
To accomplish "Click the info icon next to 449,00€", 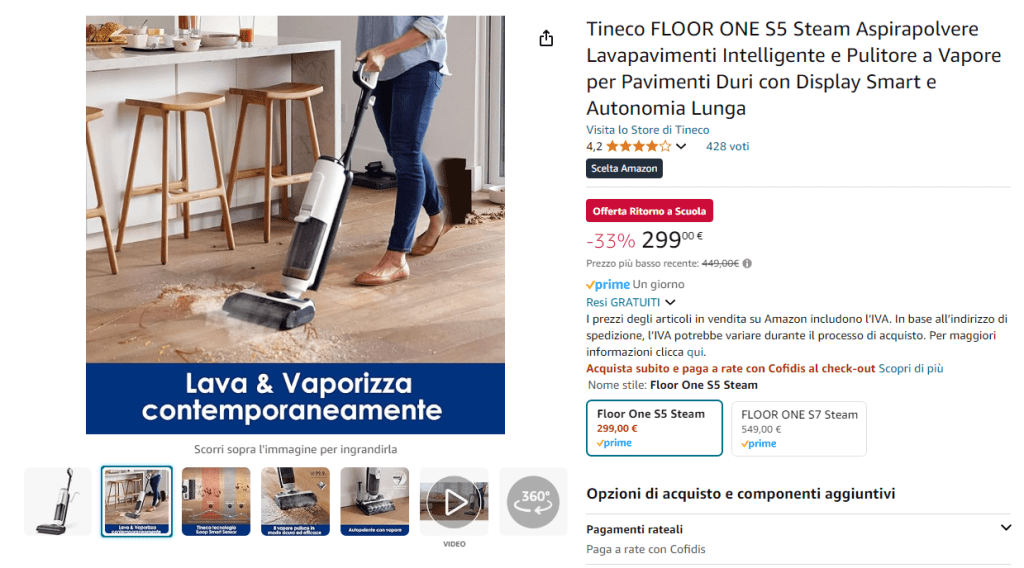I will (747, 264).
